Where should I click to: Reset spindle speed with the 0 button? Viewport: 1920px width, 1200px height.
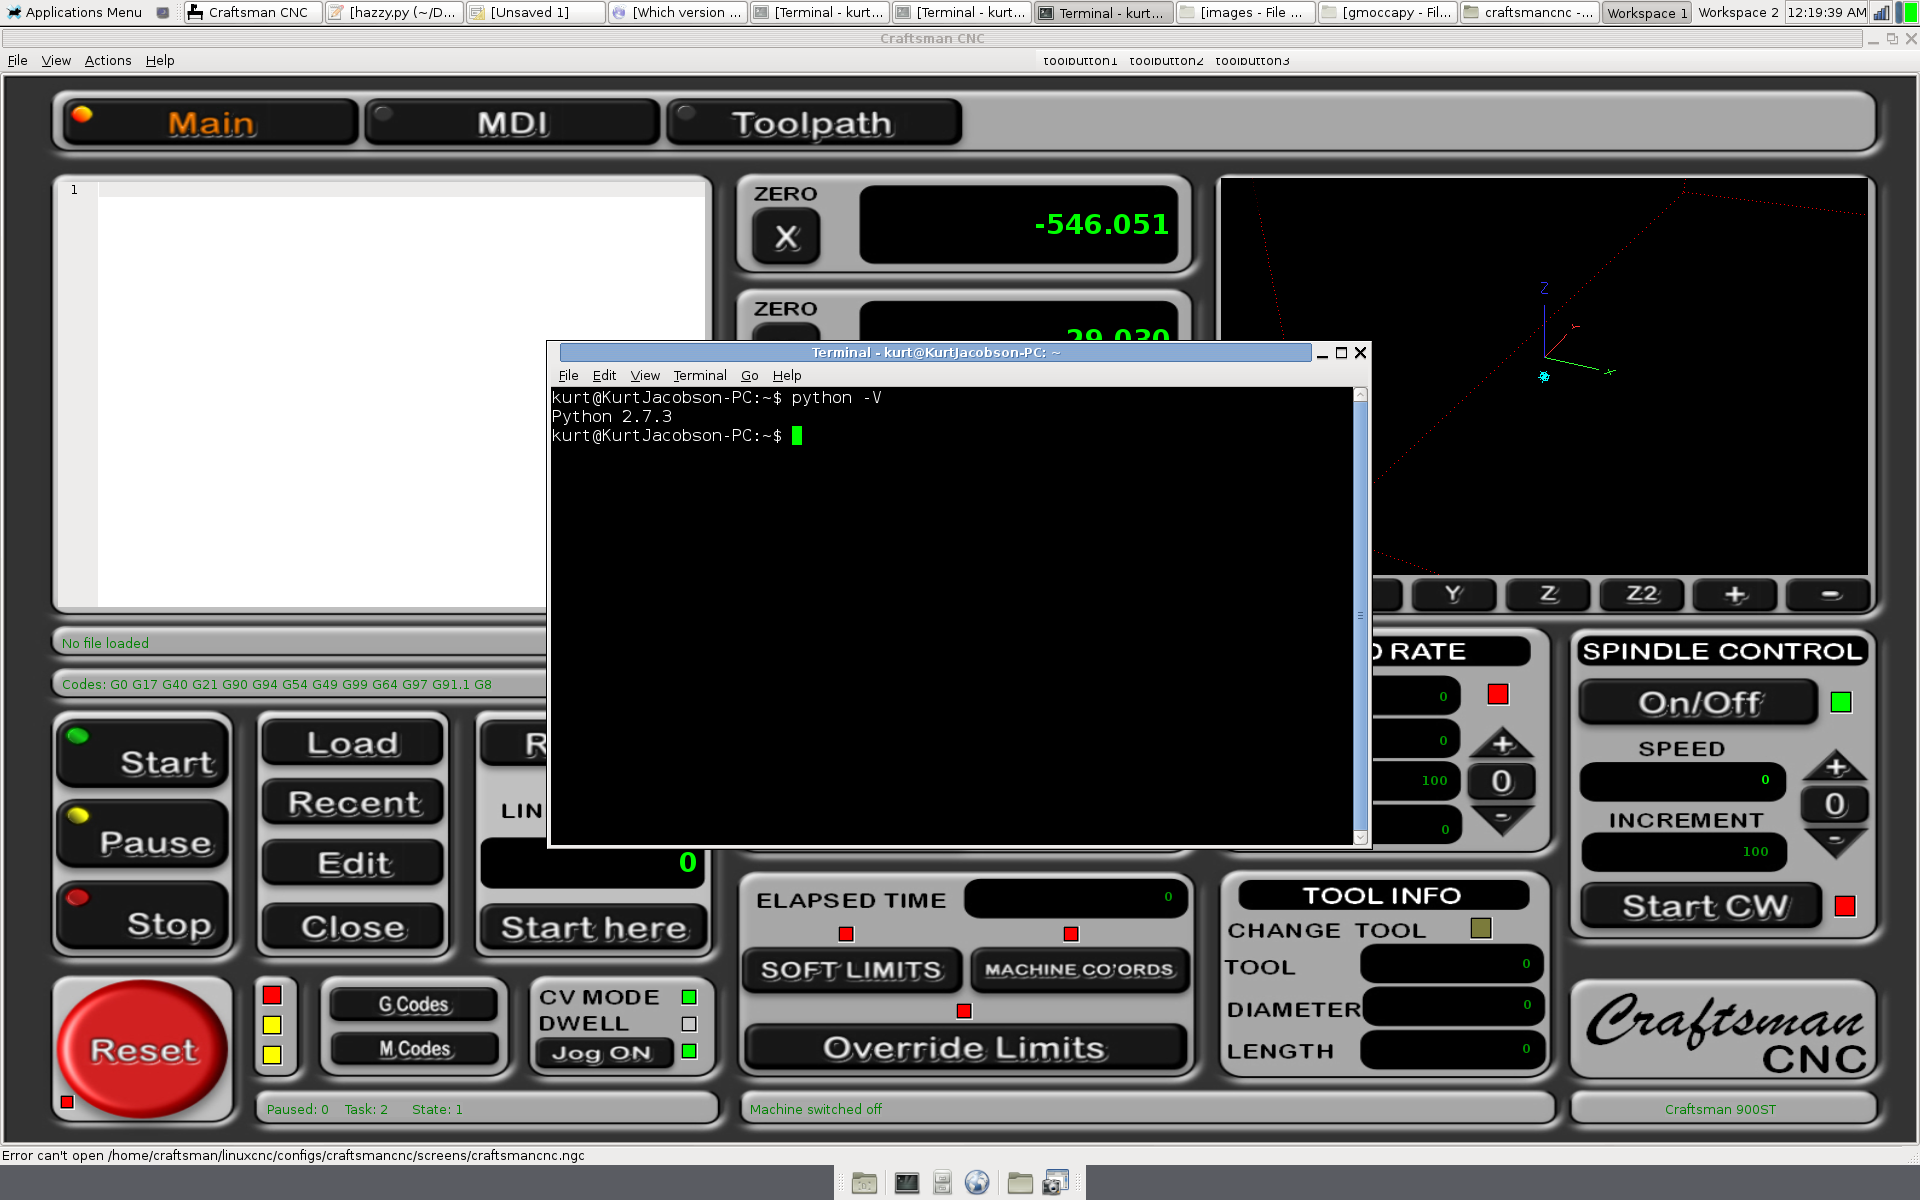click(x=1835, y=804)
